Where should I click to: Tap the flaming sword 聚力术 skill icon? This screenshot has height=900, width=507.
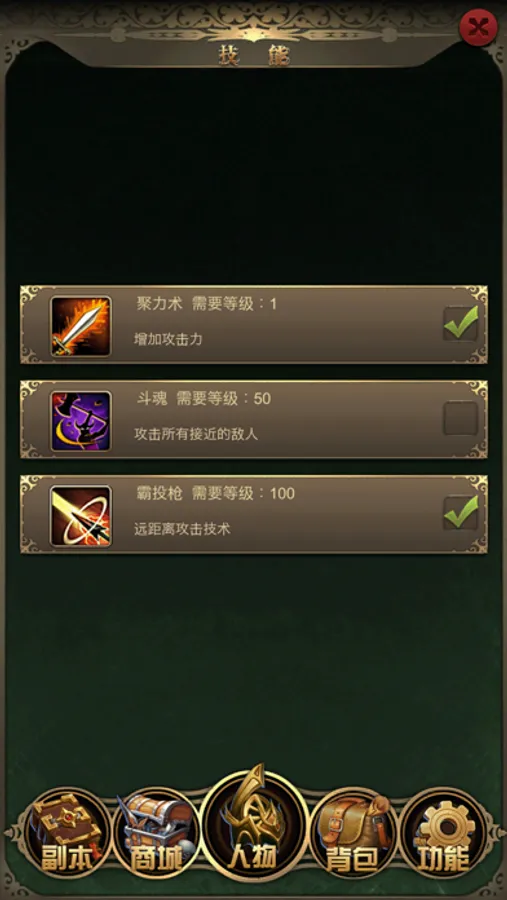pyautogui.click(x=81, y=326)
